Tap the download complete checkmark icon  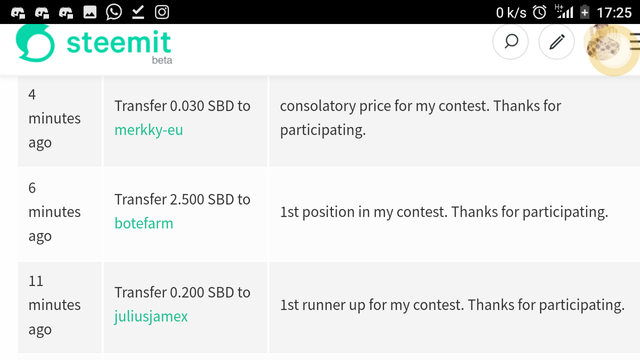point(138,12)
